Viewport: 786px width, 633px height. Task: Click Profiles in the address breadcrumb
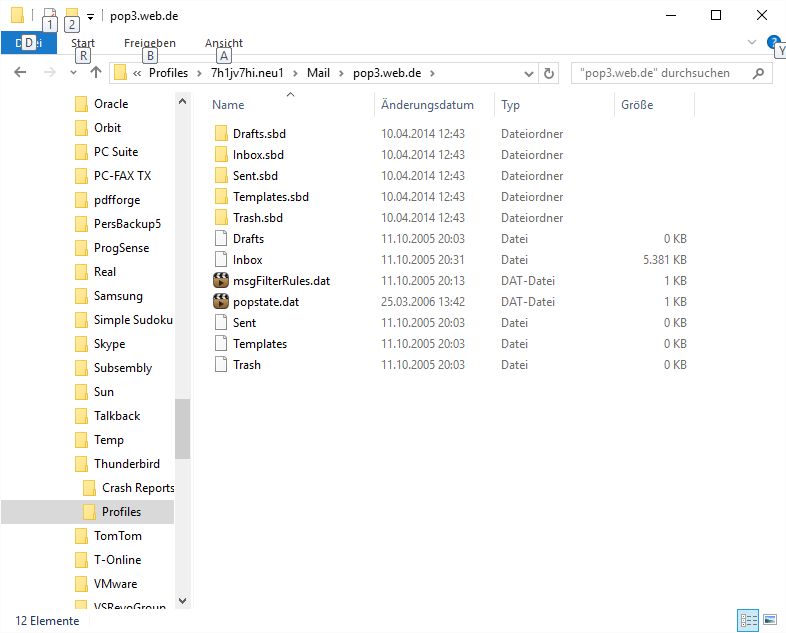(168, 73)
